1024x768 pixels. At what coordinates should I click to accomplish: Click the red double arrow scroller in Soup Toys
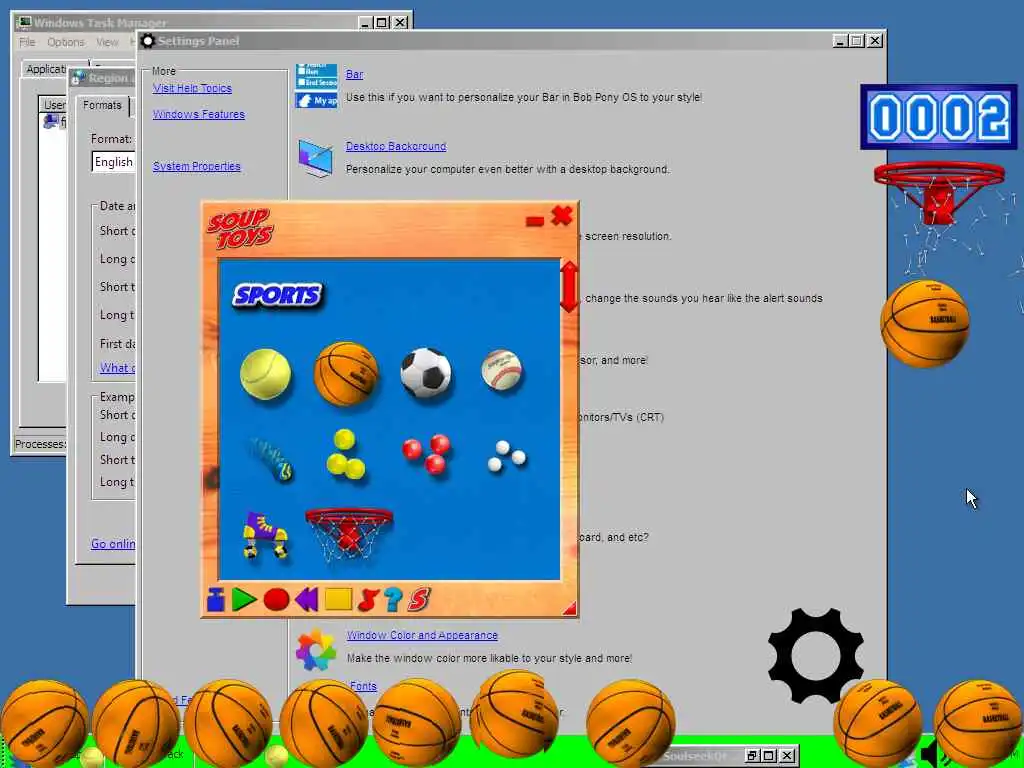tap(569, 287)
